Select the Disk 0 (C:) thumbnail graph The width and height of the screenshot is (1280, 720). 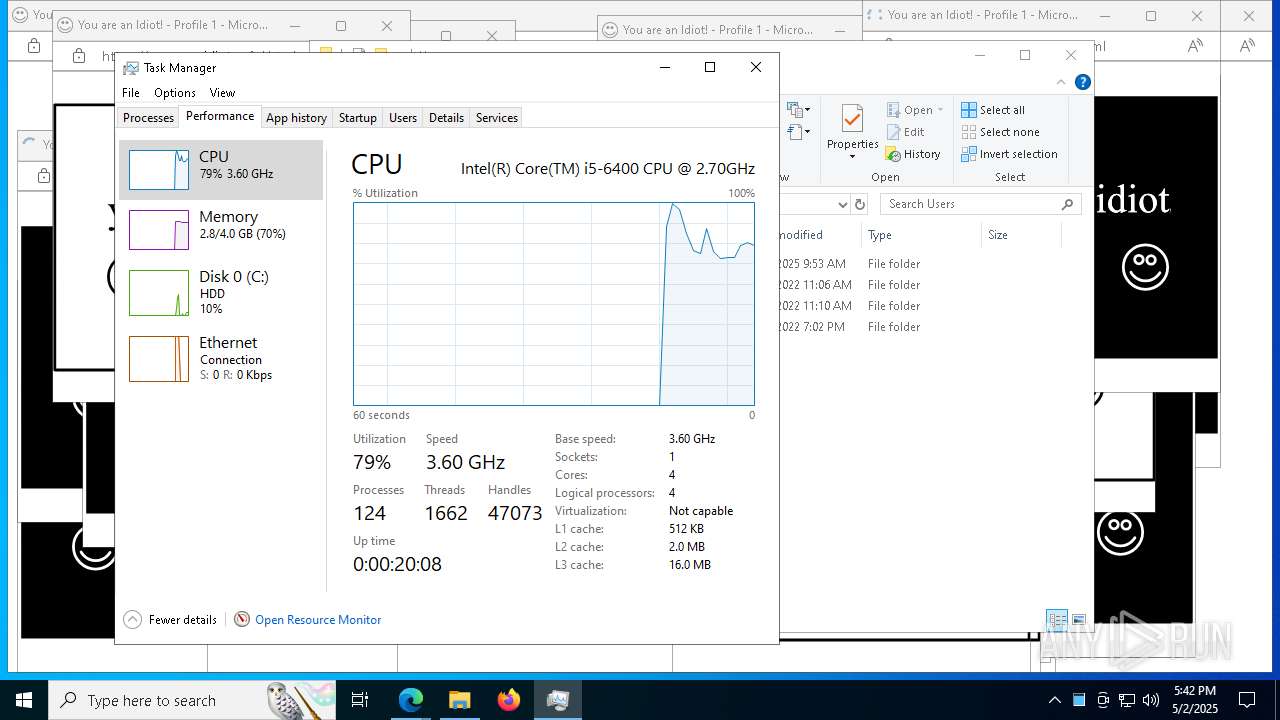click(159, 293)
